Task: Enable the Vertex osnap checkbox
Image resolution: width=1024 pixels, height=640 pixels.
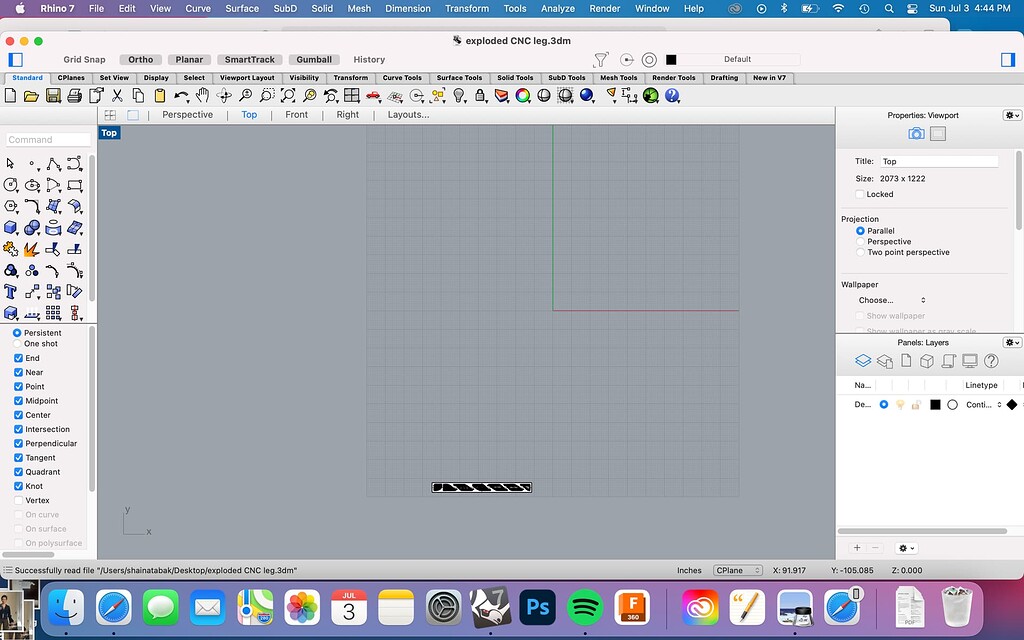Action: [x=18, y=500]
